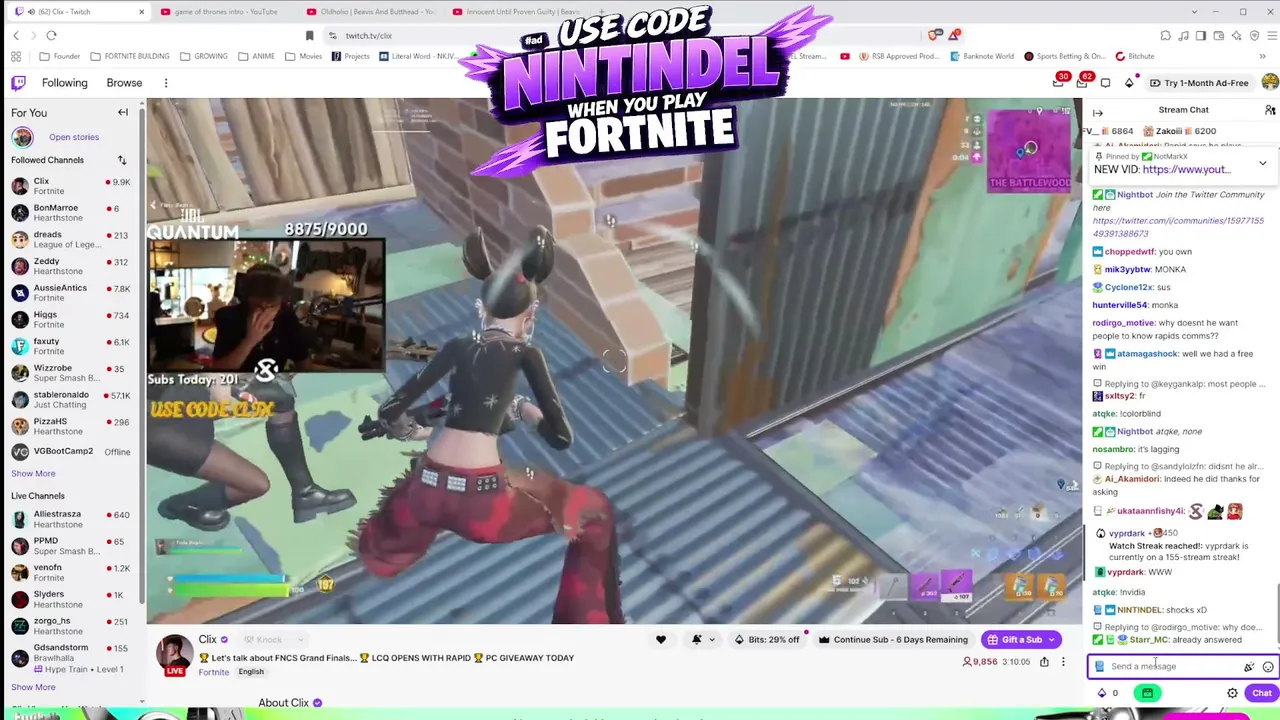Expand the Gift a Sub dropdown arrow
Image resolution: width=1280 pixels, height=720 pixels.
(x=1051, y=640)
